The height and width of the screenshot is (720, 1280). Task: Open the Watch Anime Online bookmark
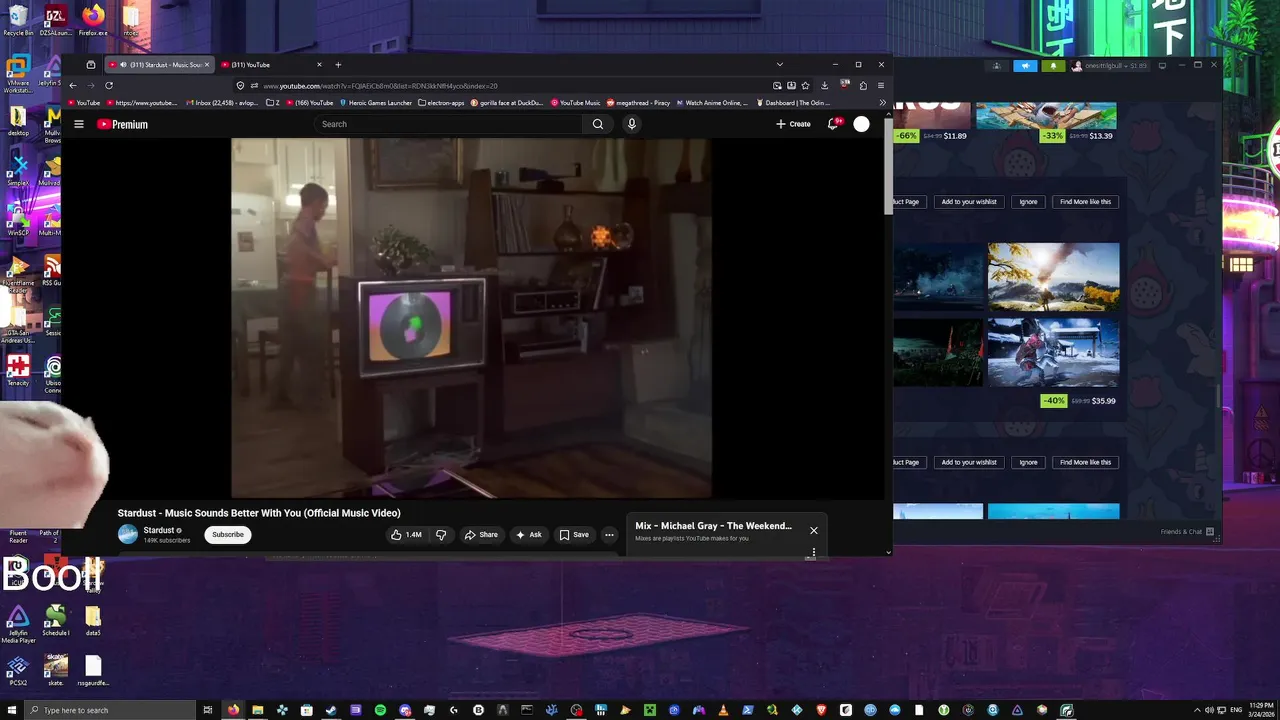click(711, 102)
